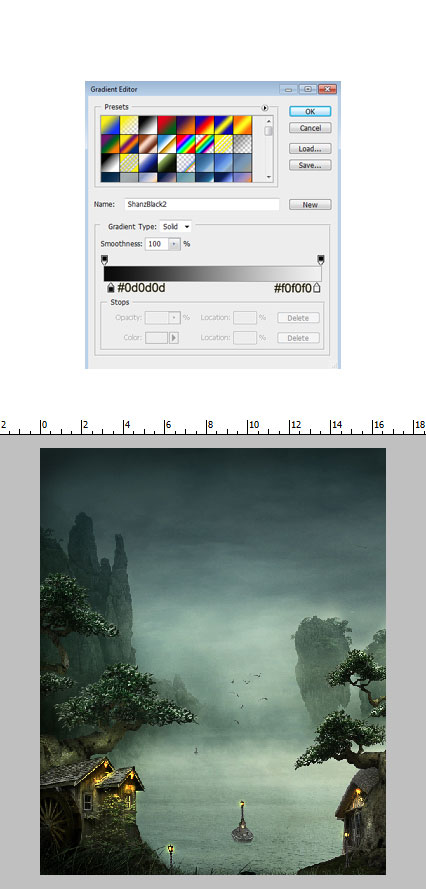Click the presets scrollbar down arrow
426x889 pixels.
(x=269, y=177)
